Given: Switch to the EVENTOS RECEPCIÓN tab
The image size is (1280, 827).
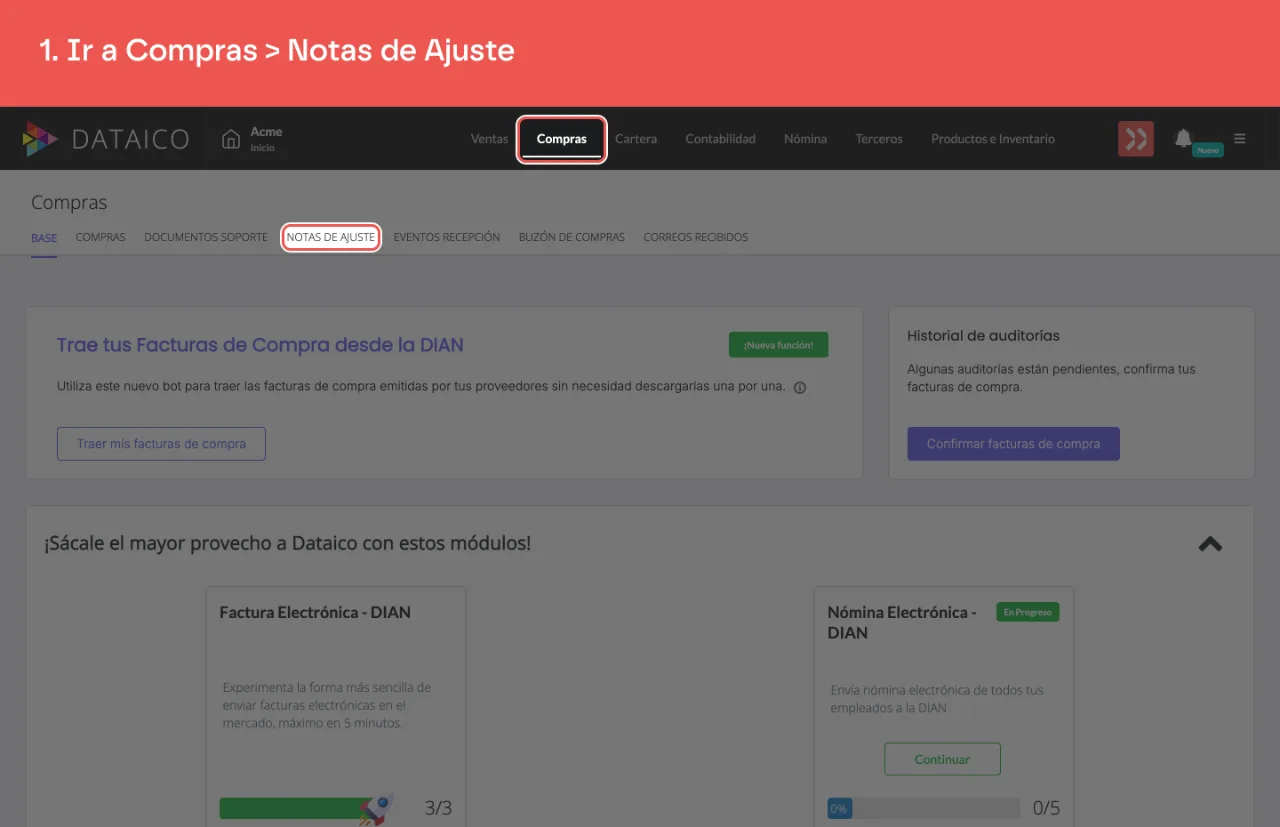Looking at the screenshot, I should tap(447, 238).
